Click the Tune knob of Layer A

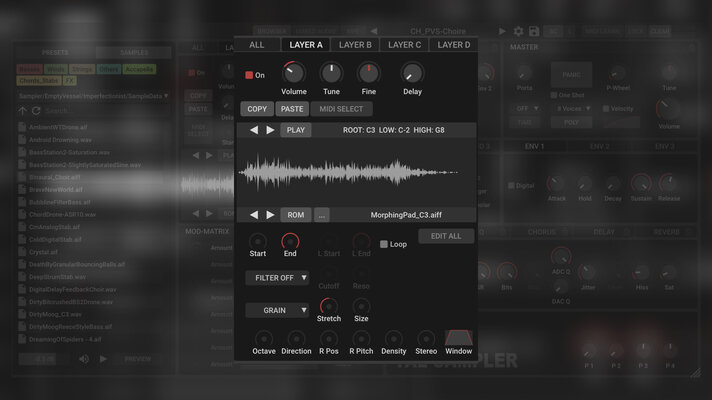pos(331,73)
